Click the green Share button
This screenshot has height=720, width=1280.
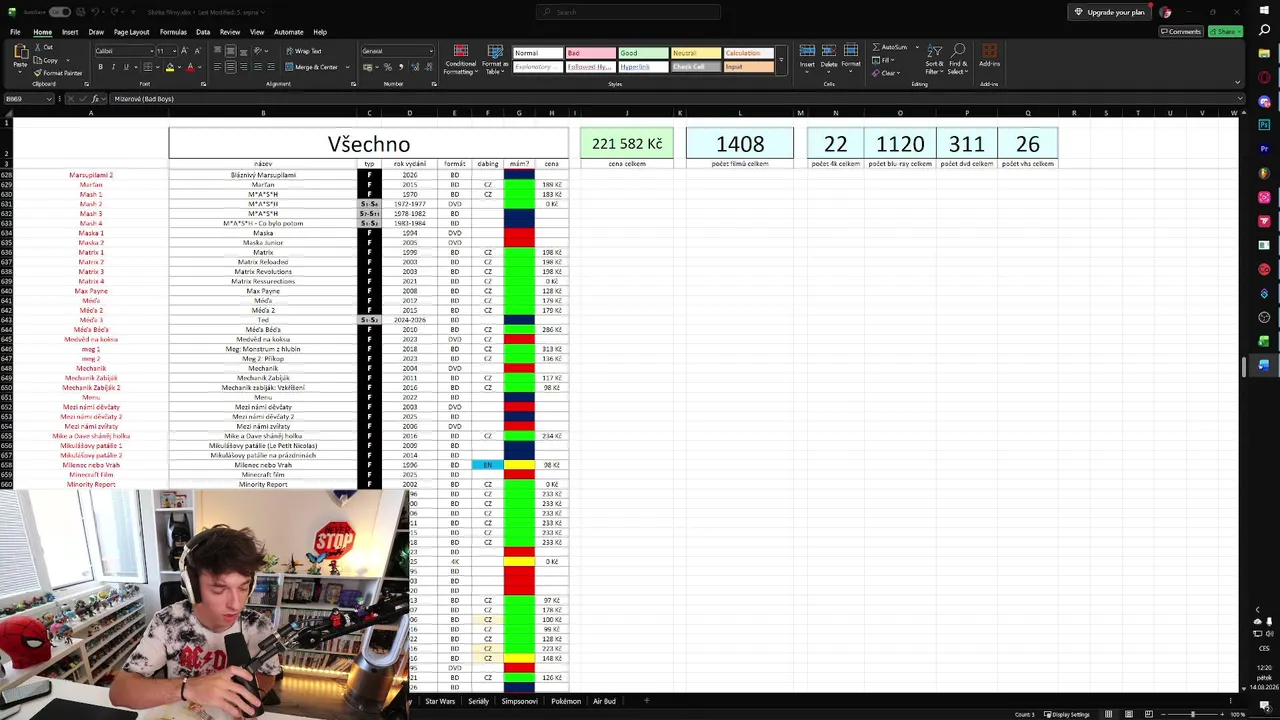pyautogui.click(x=1225, y=32)
